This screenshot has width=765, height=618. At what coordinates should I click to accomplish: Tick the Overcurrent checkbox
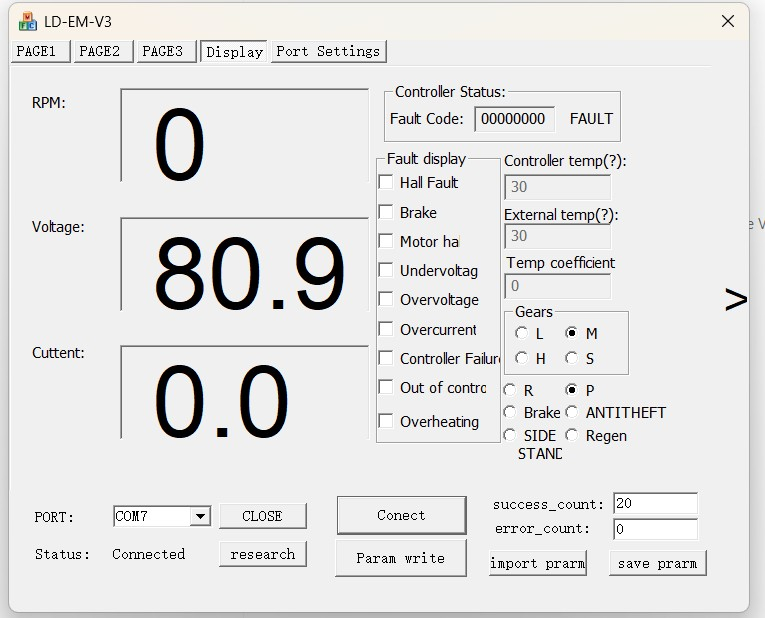[x=386, y=329]
